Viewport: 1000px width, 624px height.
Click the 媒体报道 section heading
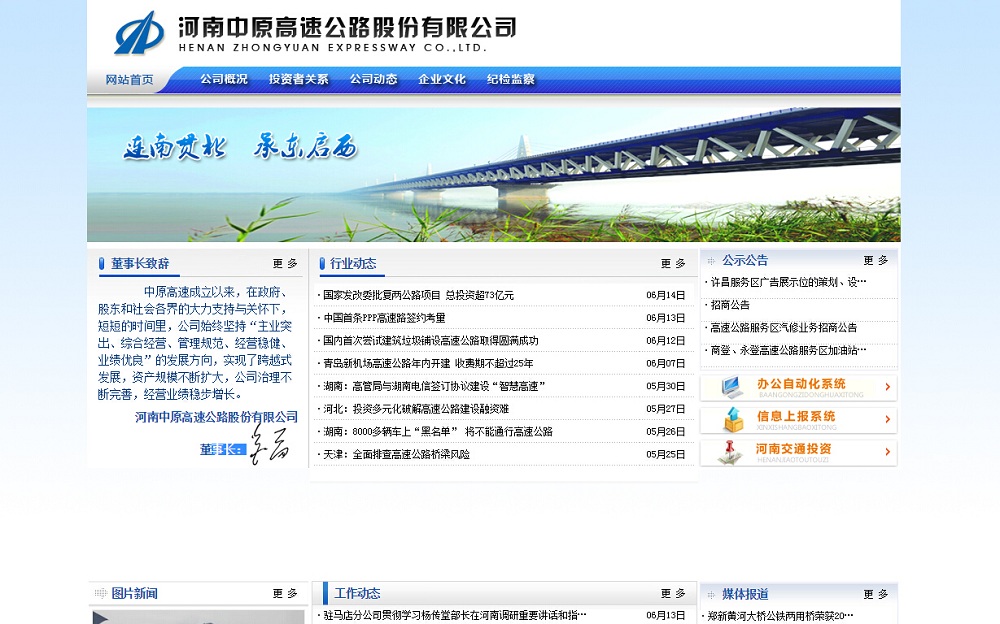(x=745, y=594)
